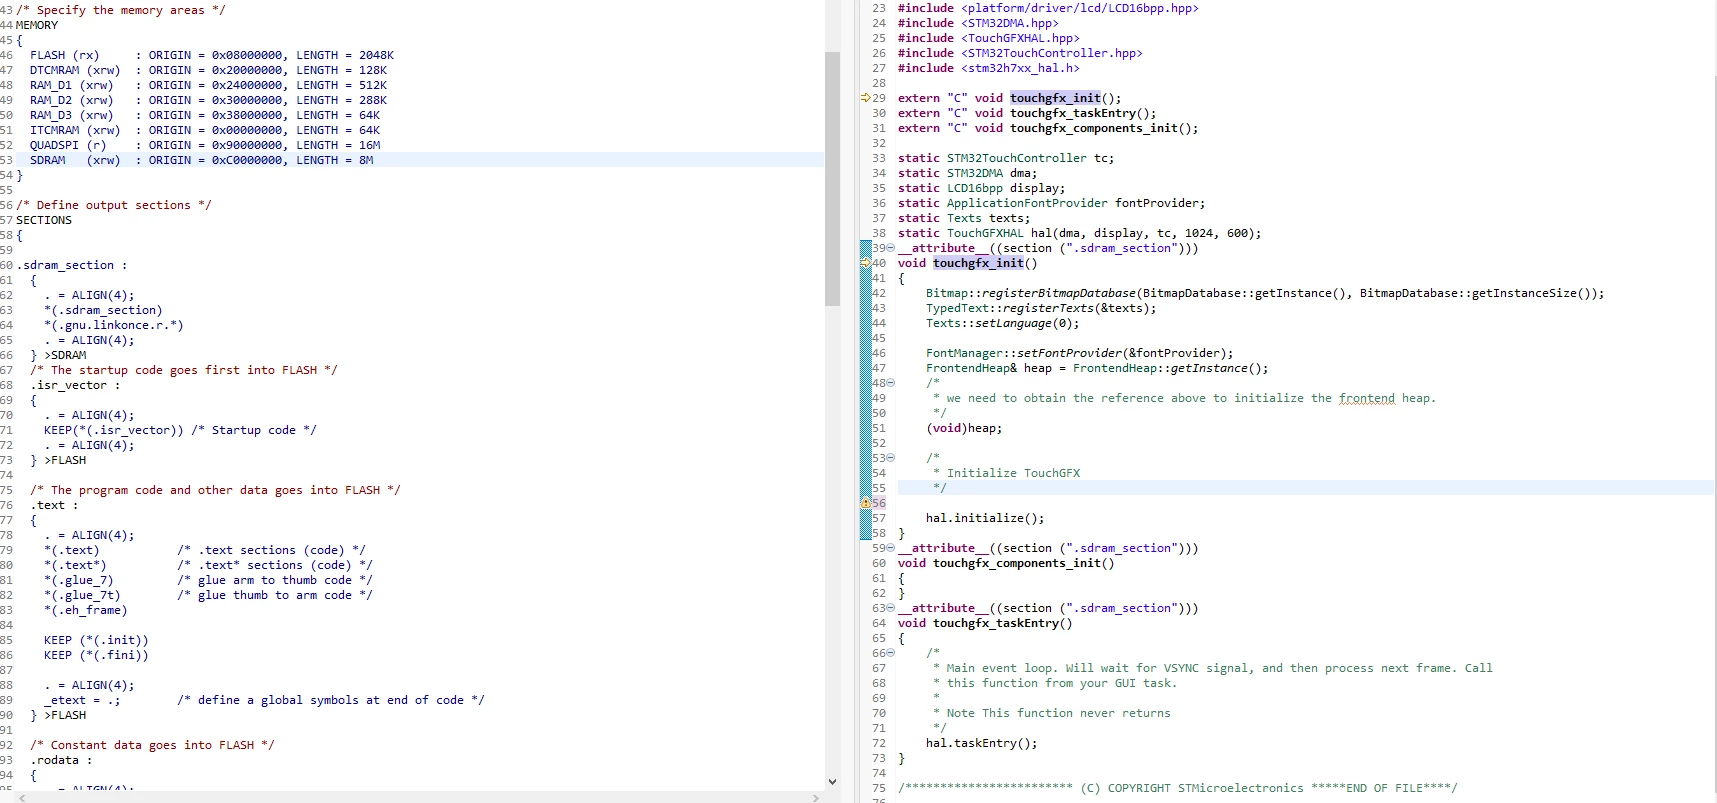Image resolution: width=1717 pixels, height=803 pixels.
Task: Place cursor on the SDRAM memory line
Action: click(201, 160)
